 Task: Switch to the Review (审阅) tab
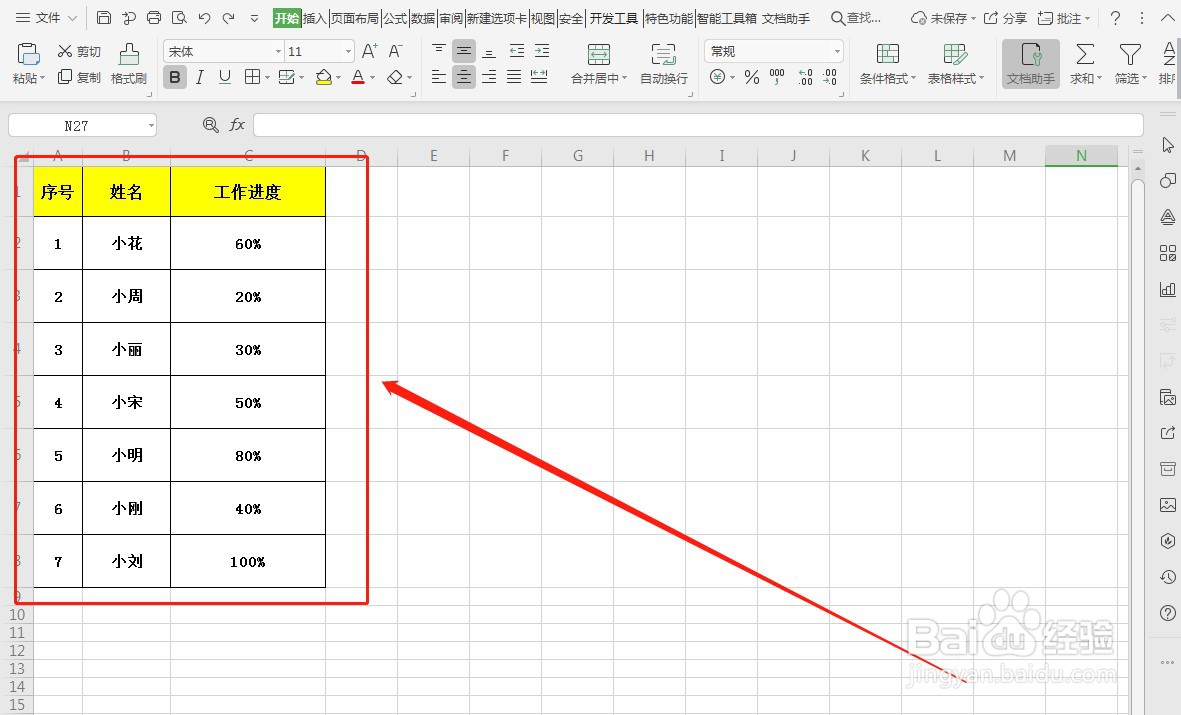pyautogui.click(x=450, y=18)
